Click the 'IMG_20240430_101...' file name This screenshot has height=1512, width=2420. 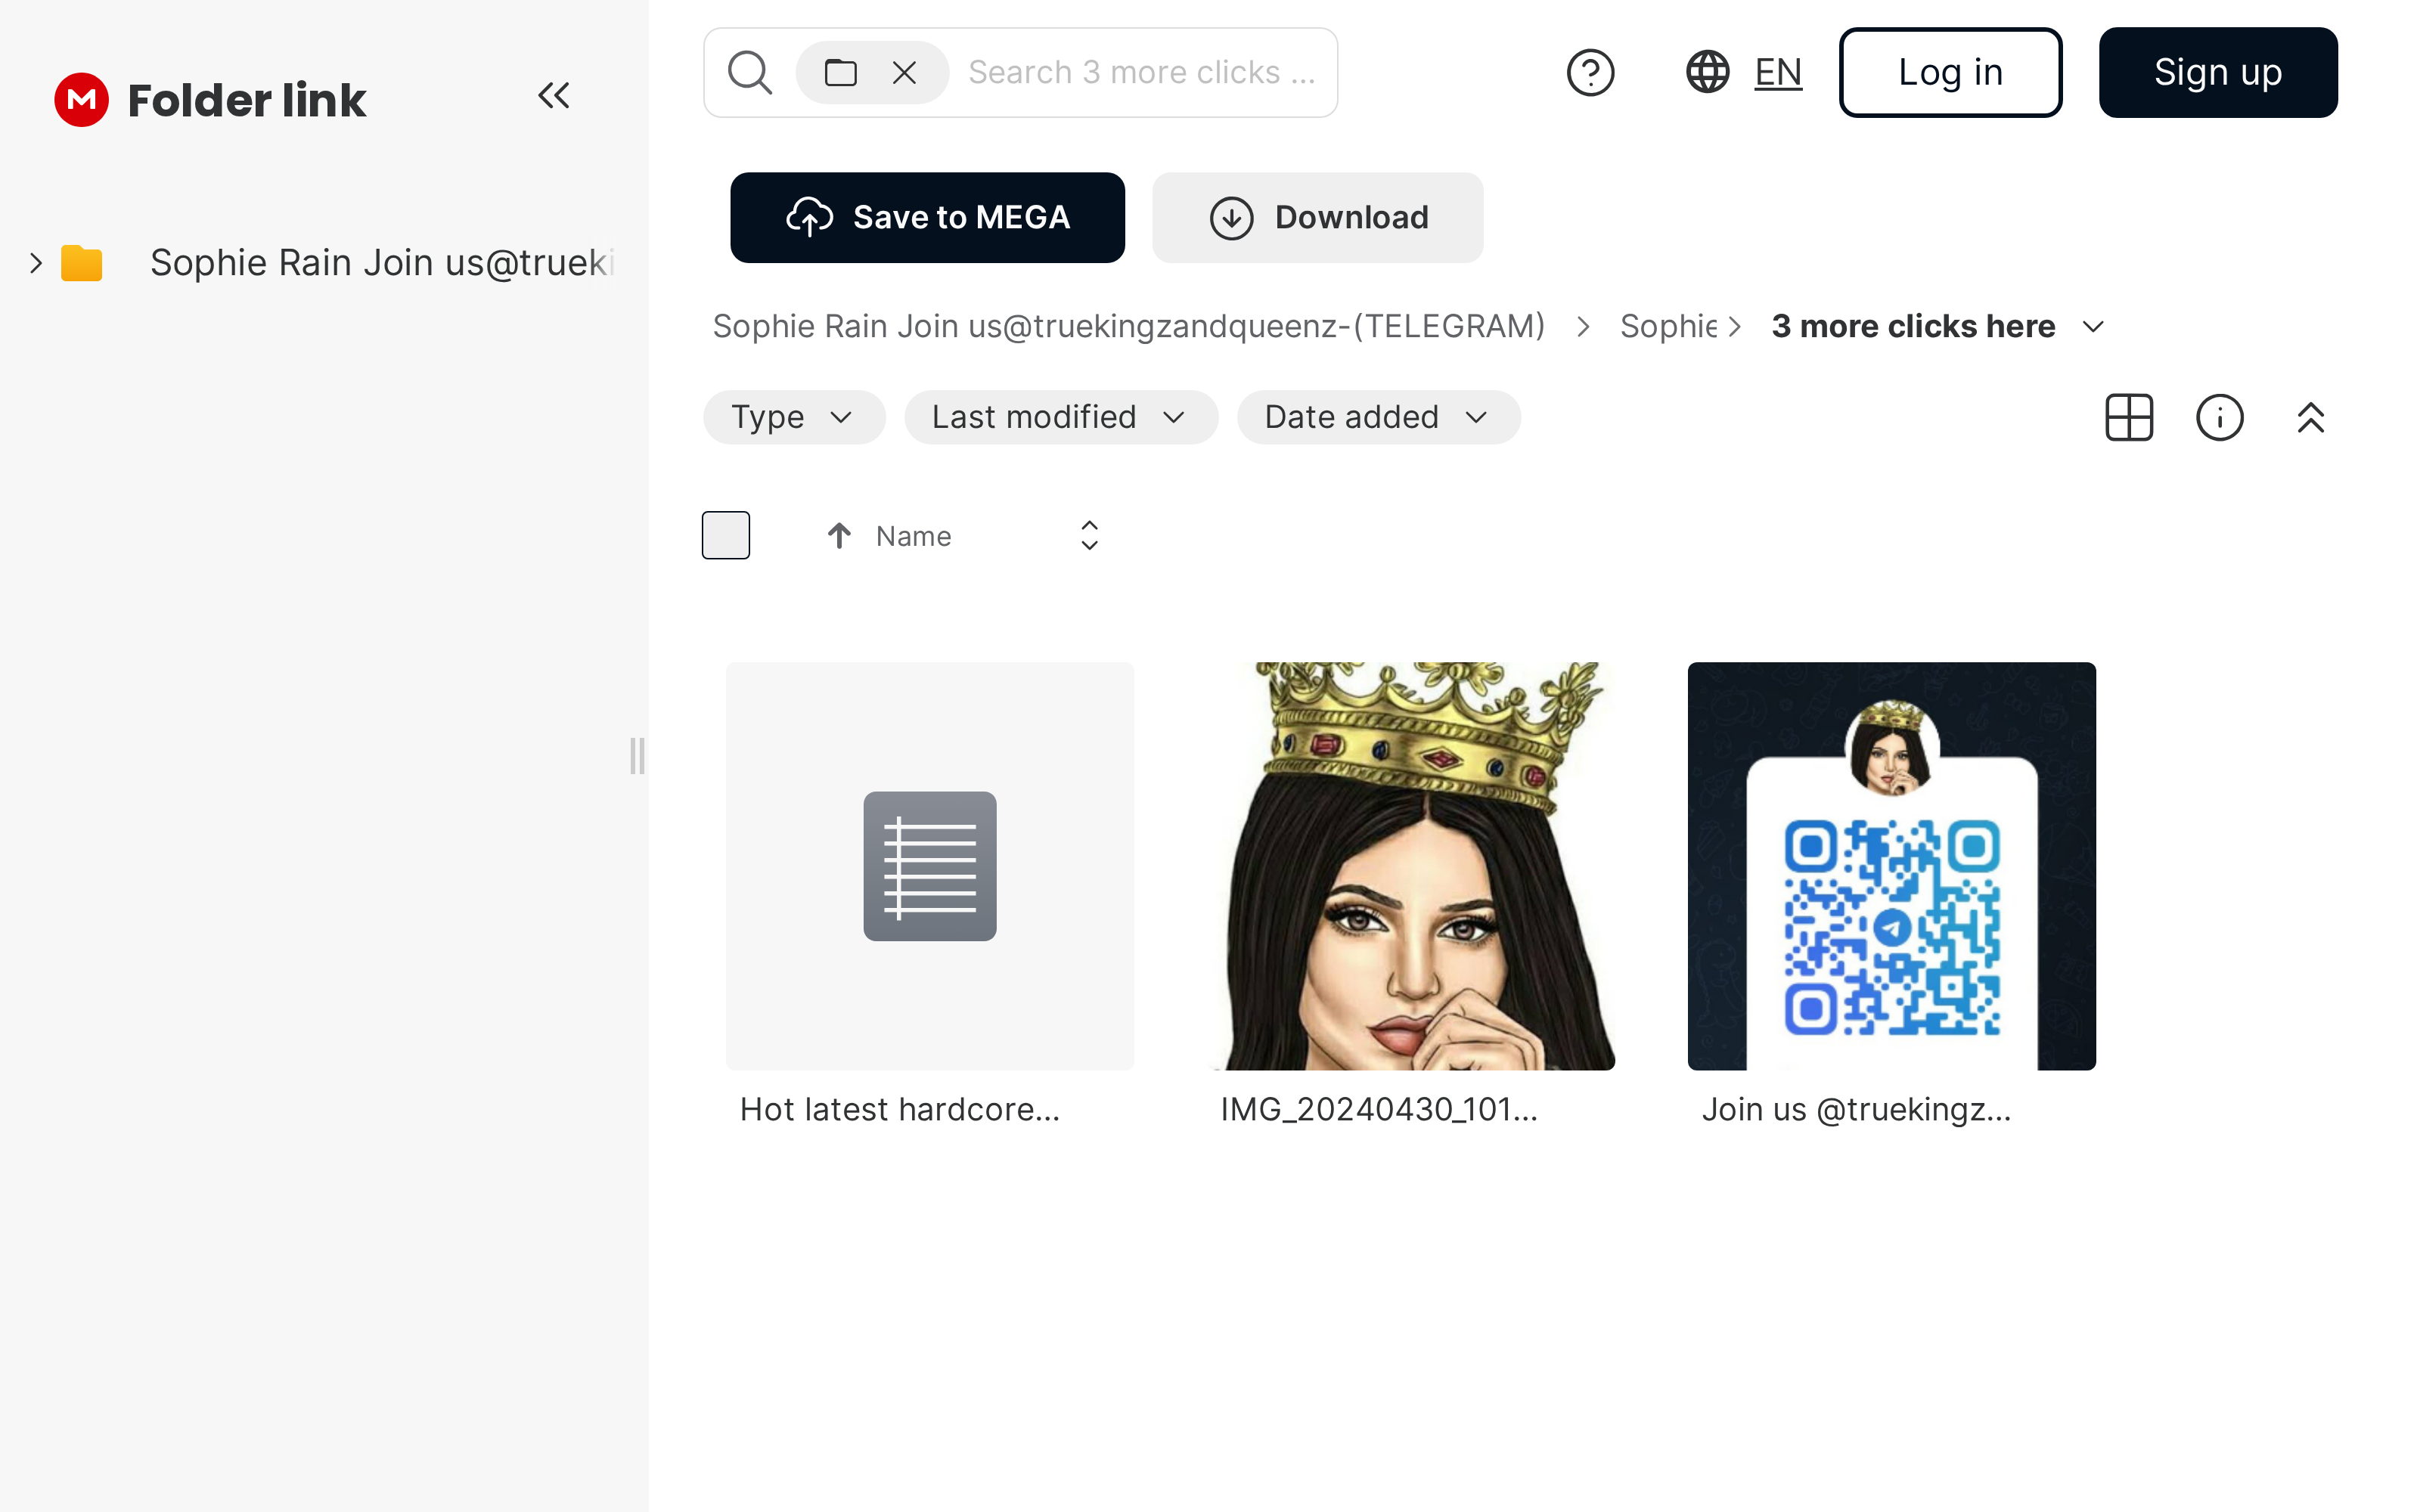pos(1379,1109)
